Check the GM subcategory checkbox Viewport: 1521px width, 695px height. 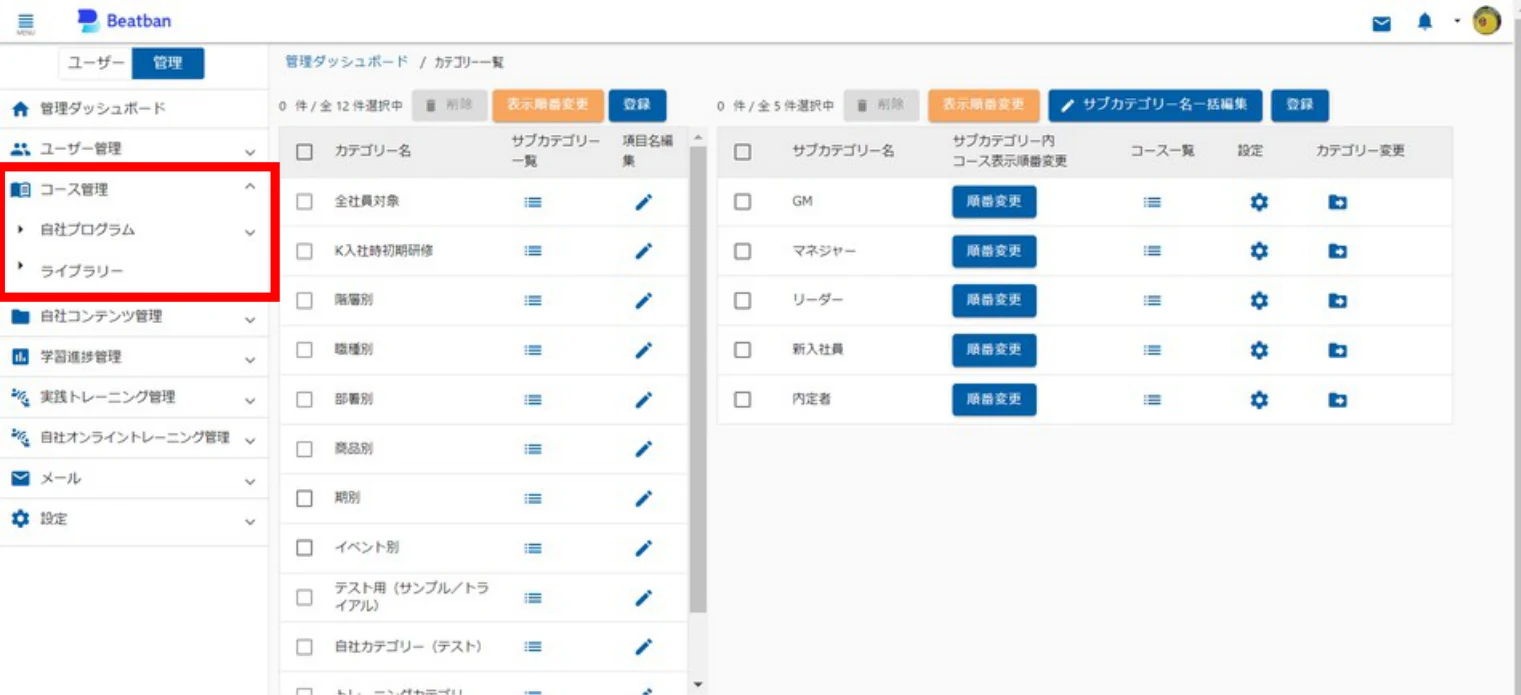click(x=742, y=202)
